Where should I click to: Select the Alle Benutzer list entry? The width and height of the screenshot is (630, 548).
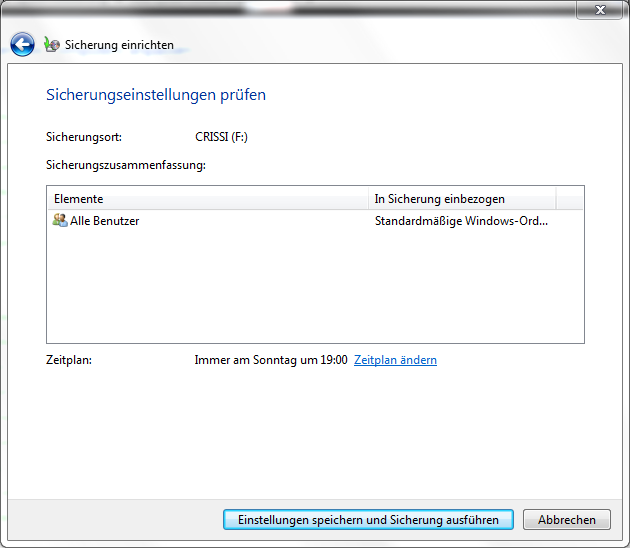pyautogui.click(x=104, y=221)
